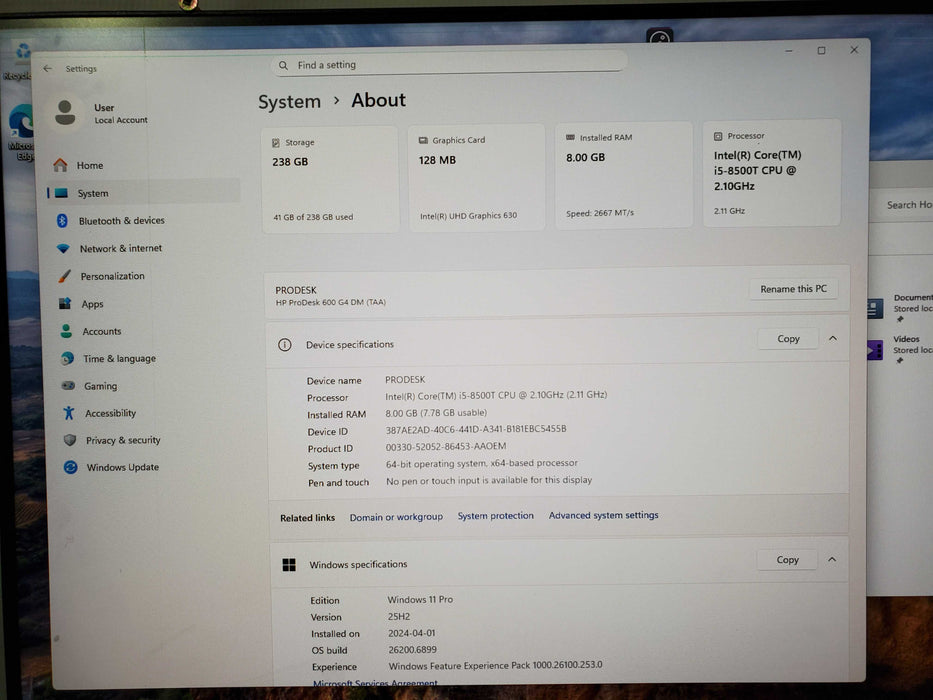The image size is (933, 700).
Task: Open Network & internet settings
Action: pyautogui.click(x=146, y=248)
